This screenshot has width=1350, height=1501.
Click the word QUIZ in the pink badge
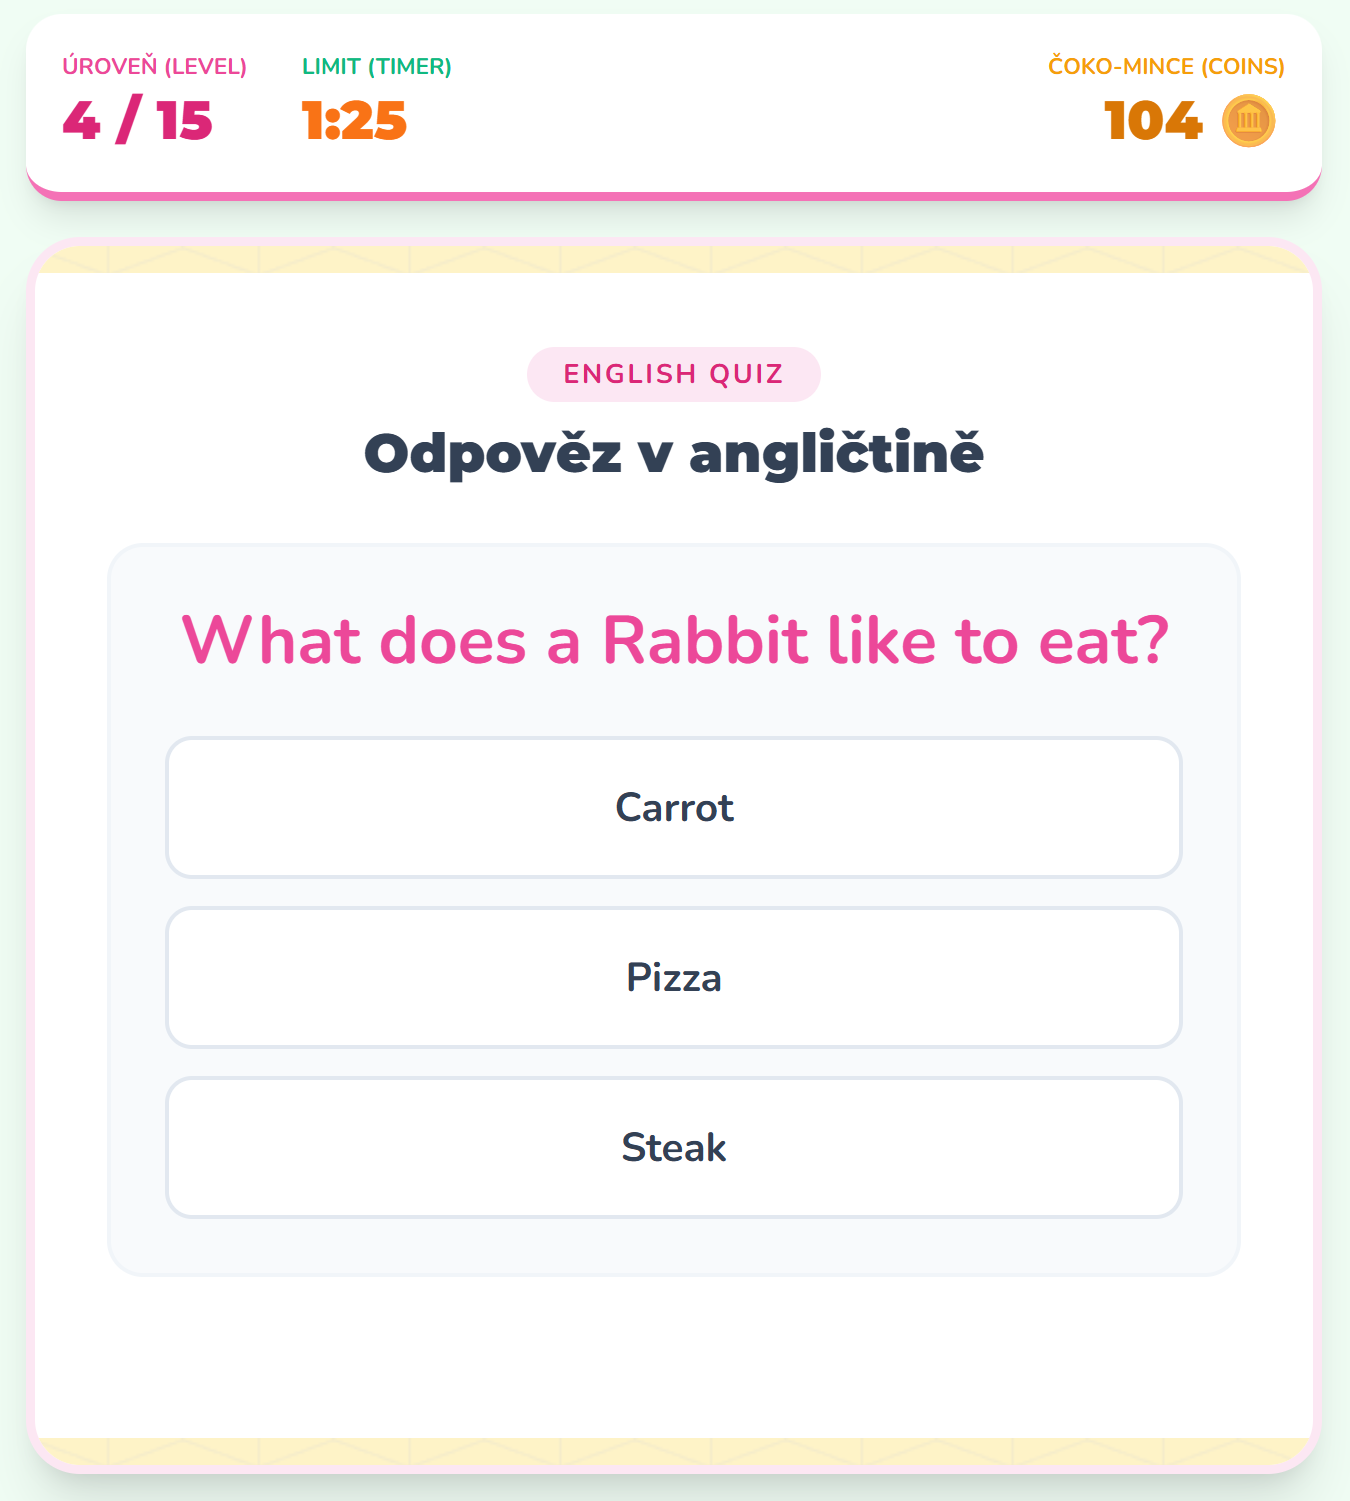(x=746, y=374)
